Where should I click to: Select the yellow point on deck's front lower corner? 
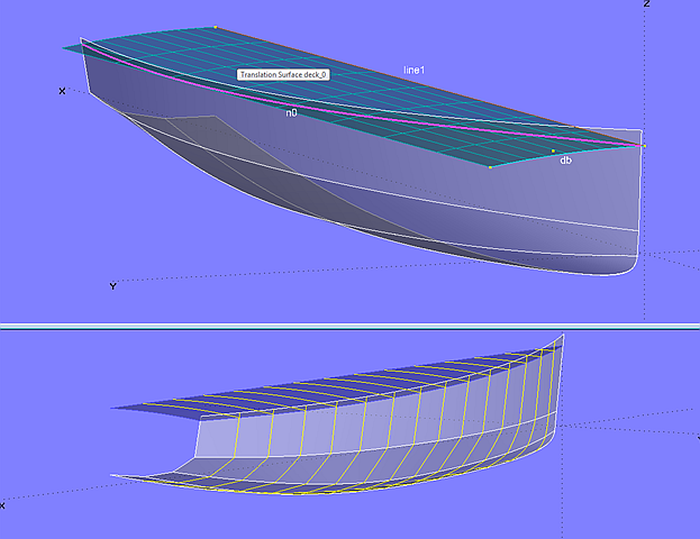click(x=490, y=168)
